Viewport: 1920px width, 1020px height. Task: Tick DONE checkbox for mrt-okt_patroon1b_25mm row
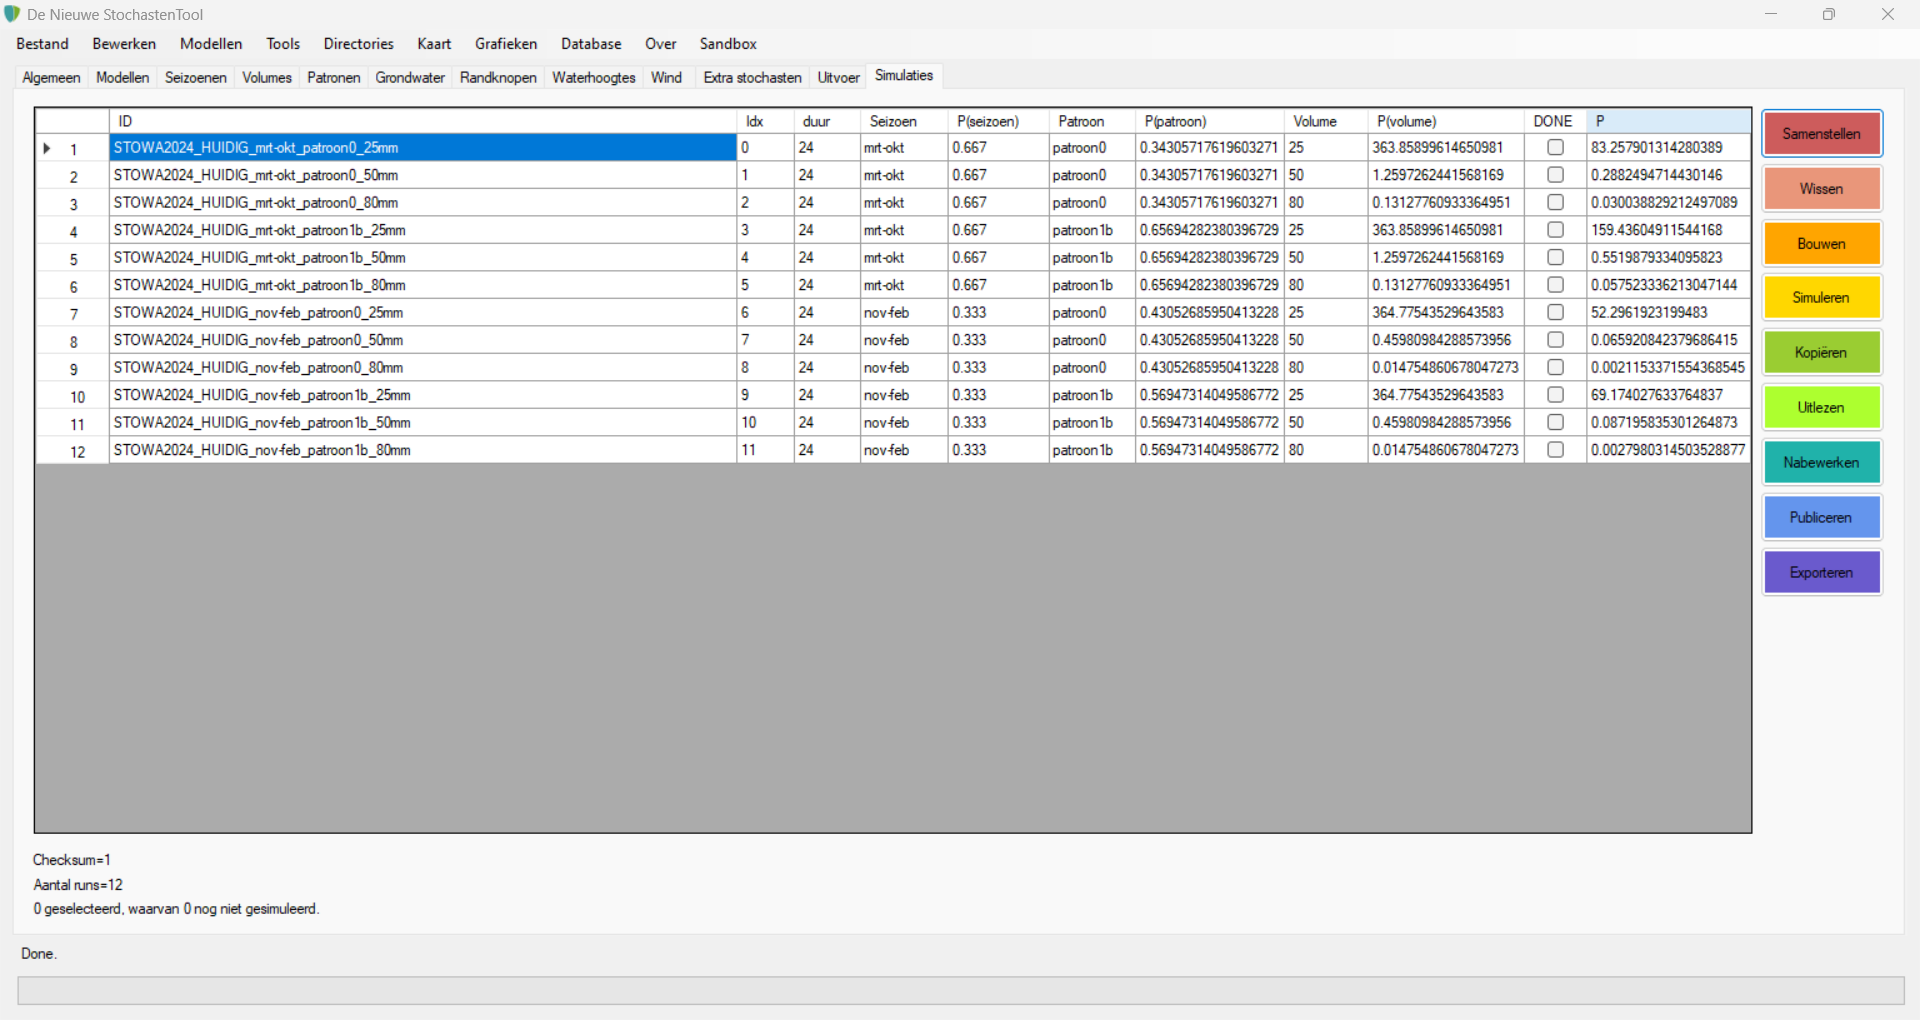click(1555, 230)
